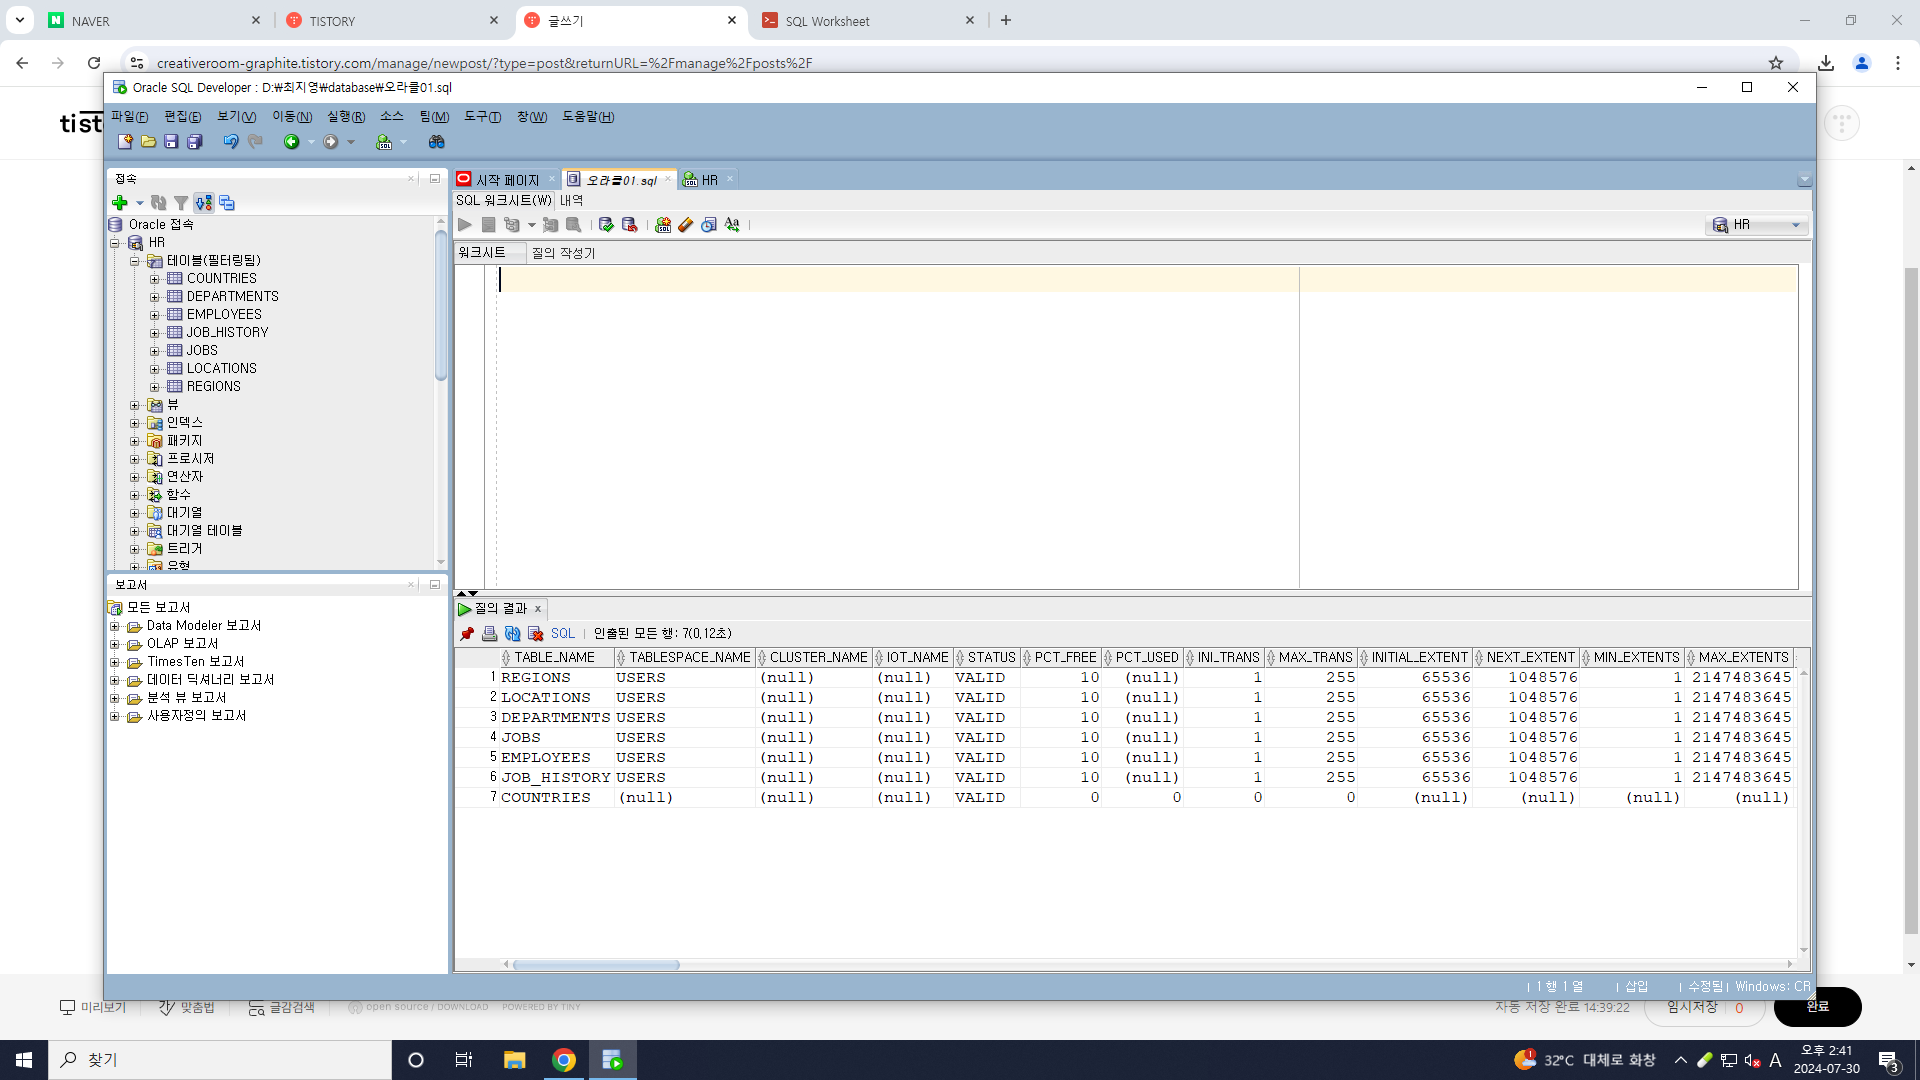Click the horizontal scrollbar of result grid

click(597, 965)
